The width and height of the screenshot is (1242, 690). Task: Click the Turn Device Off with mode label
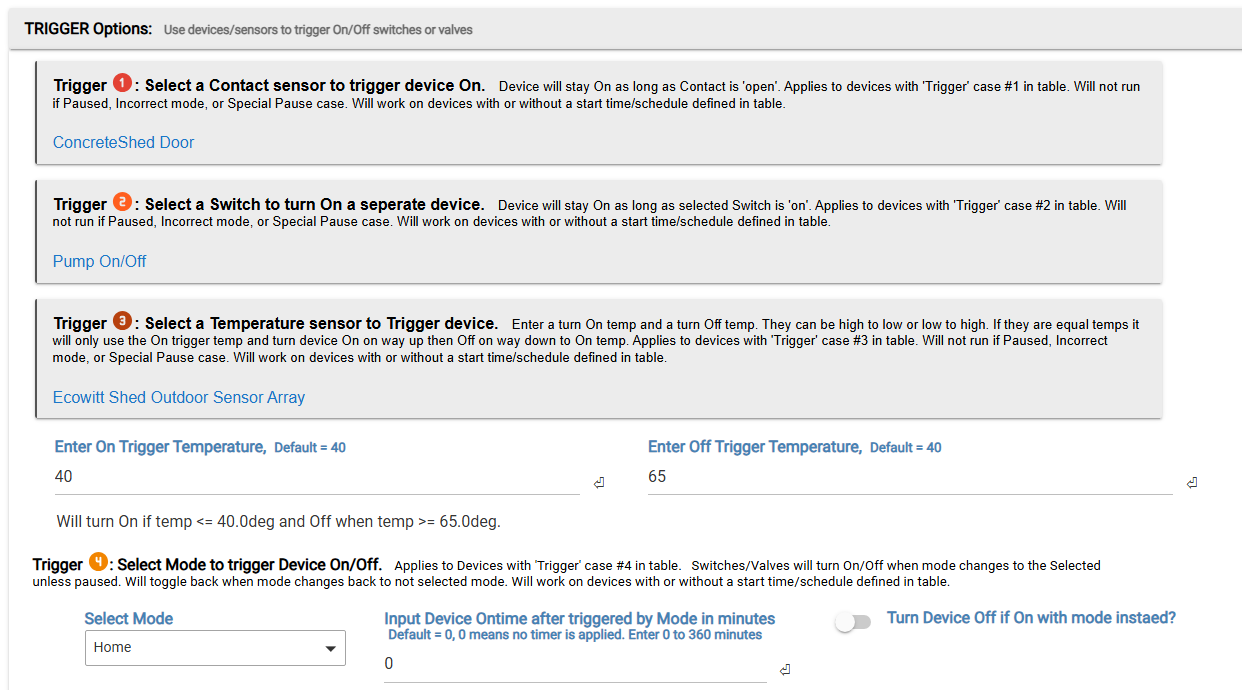point(1031,618)
